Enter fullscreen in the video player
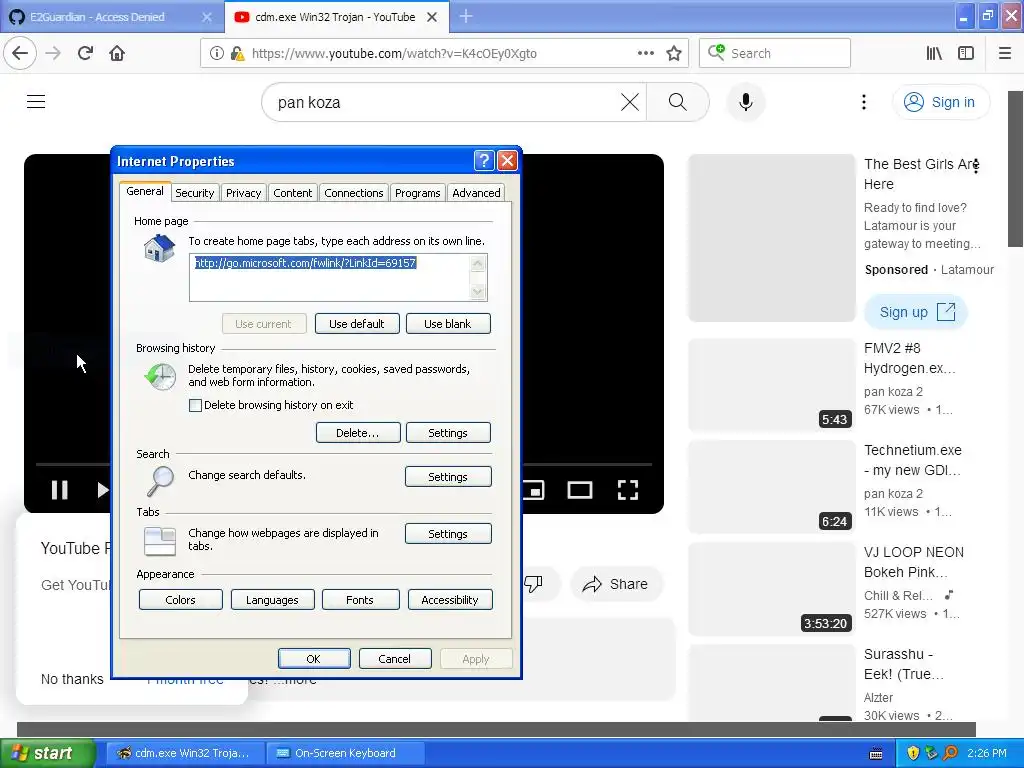This screenshot has width=1024, height=768. coord(628,490)
